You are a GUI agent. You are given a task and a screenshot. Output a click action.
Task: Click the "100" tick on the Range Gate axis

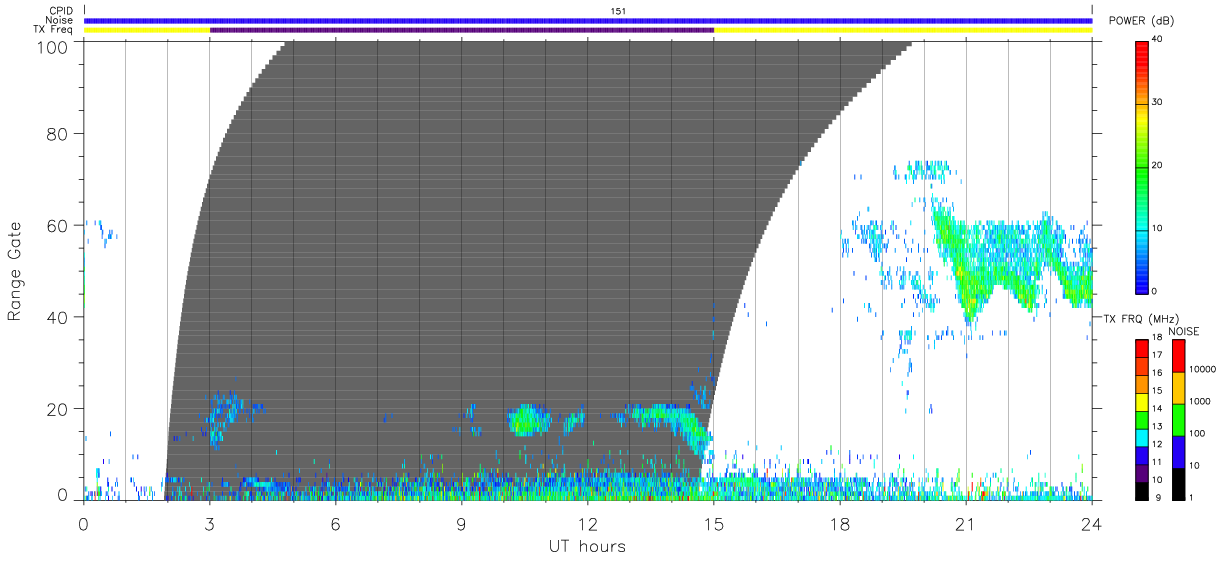point(54,46)
